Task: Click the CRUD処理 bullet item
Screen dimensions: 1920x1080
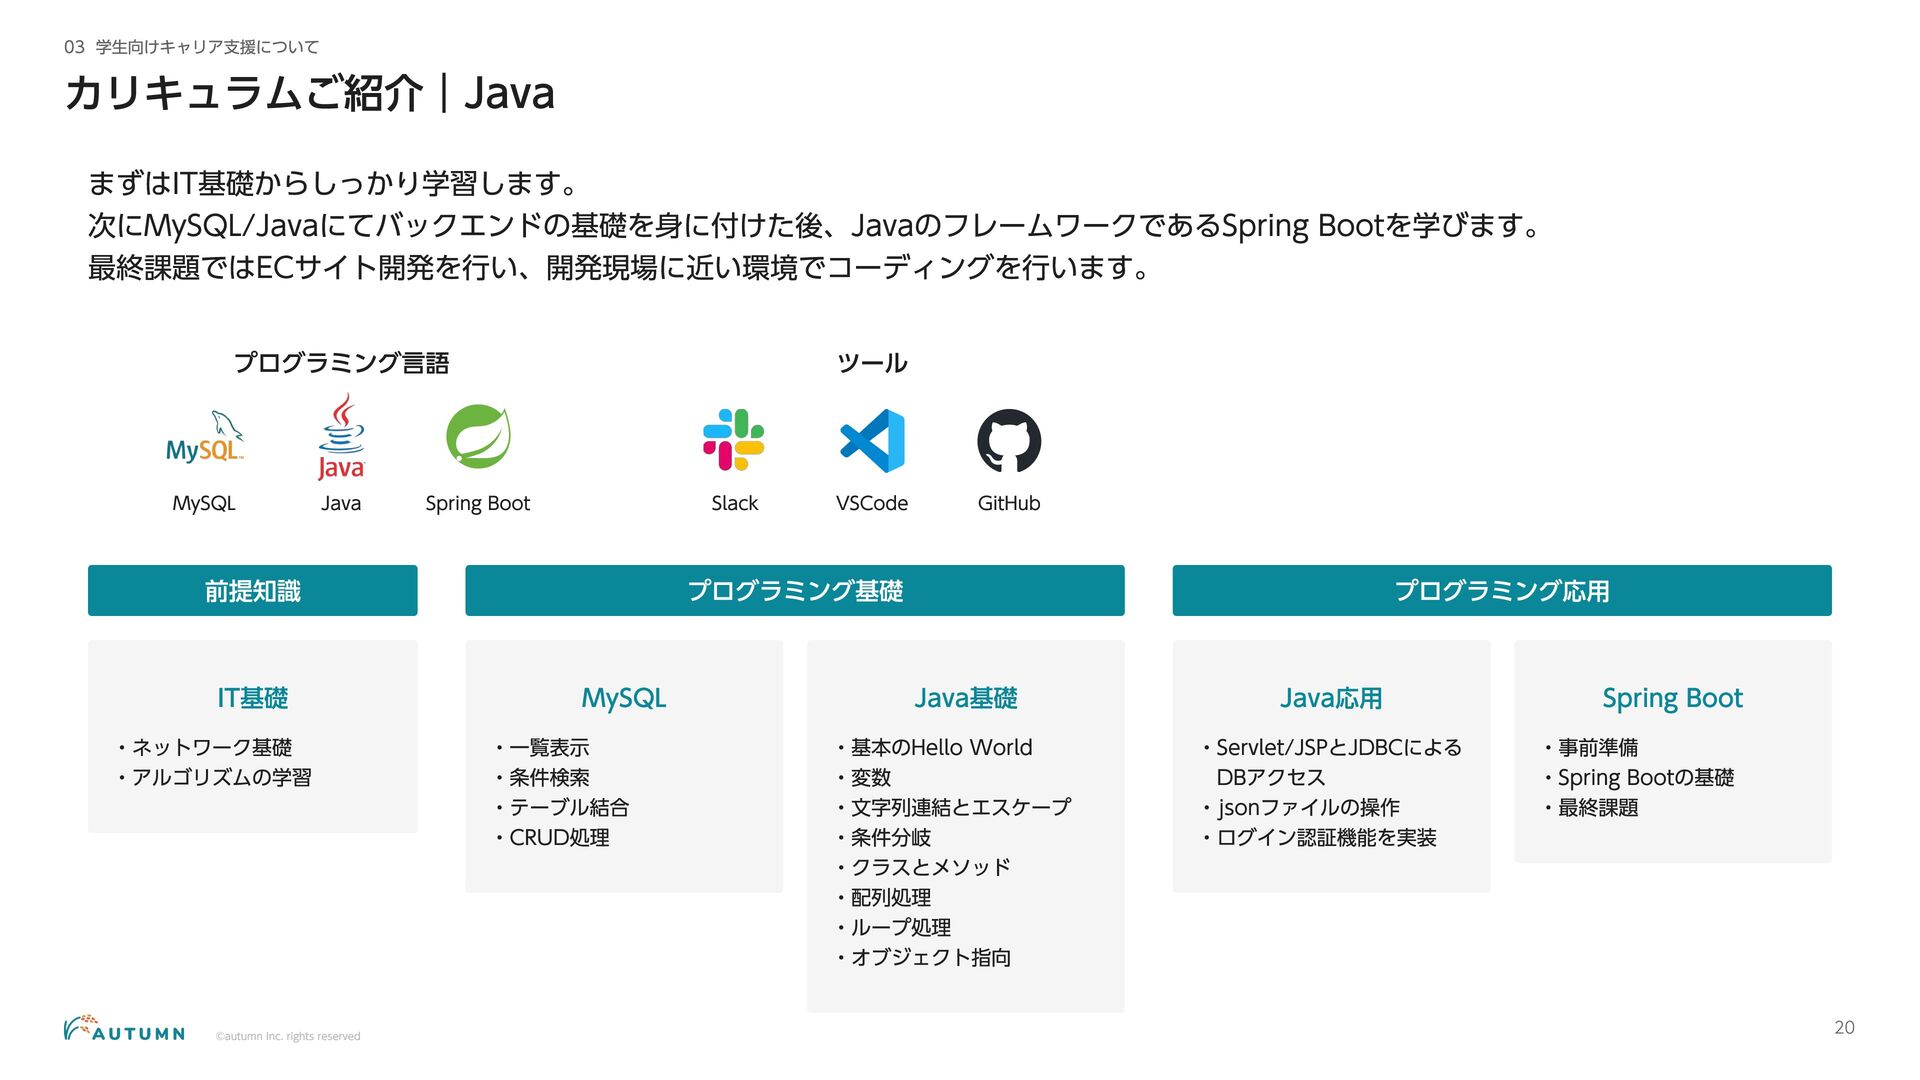Action: (x=559, y=838)
